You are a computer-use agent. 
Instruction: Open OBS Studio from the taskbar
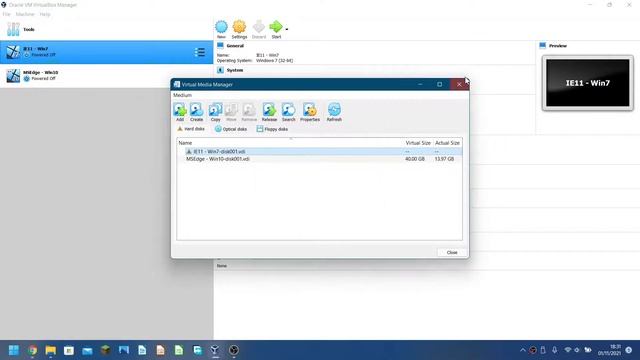(x=233, y=350)
